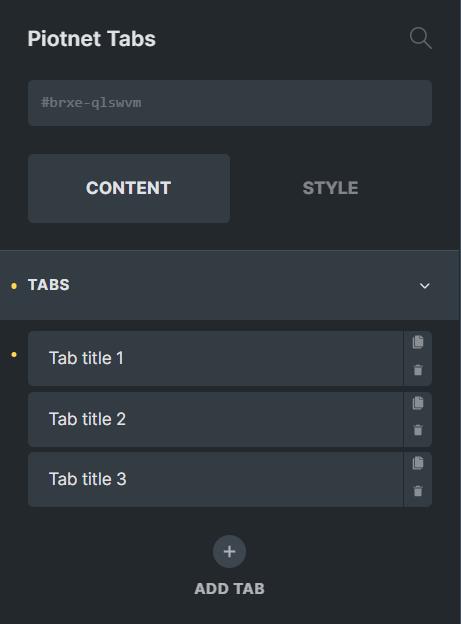Delete Tab title 2 with trash icon
Screen dimensions: 461x624
coord(418,430)
